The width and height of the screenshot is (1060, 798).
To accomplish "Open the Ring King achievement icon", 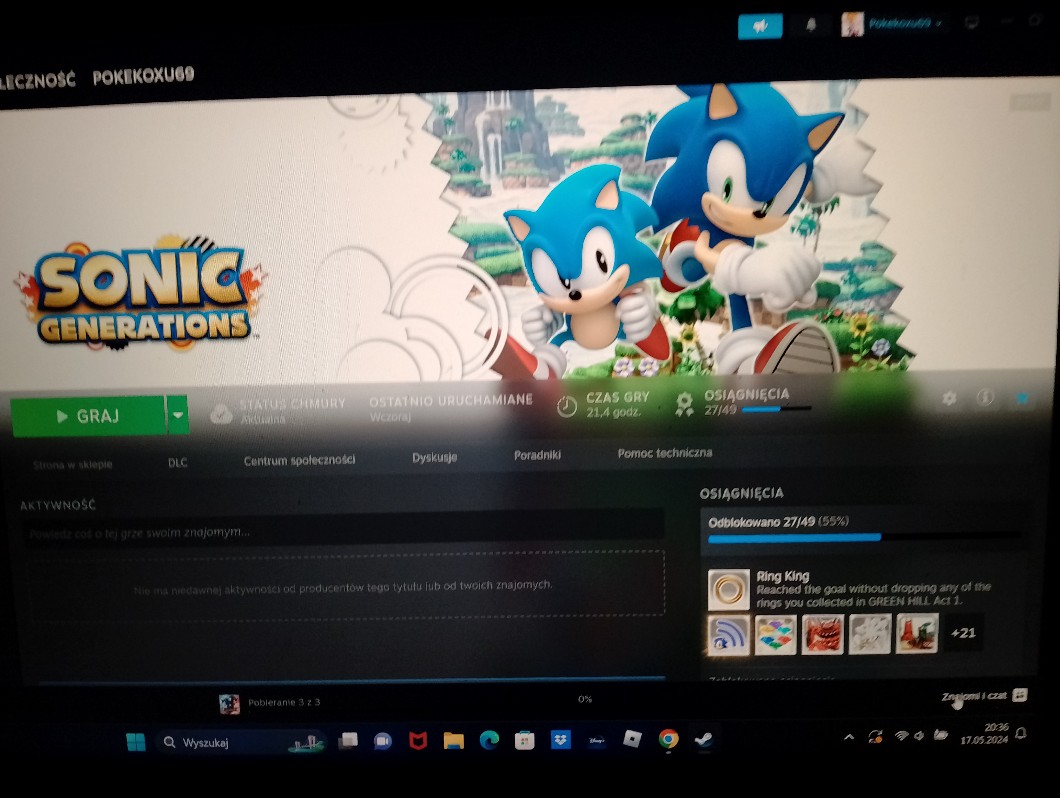I will tap(727, 589).
